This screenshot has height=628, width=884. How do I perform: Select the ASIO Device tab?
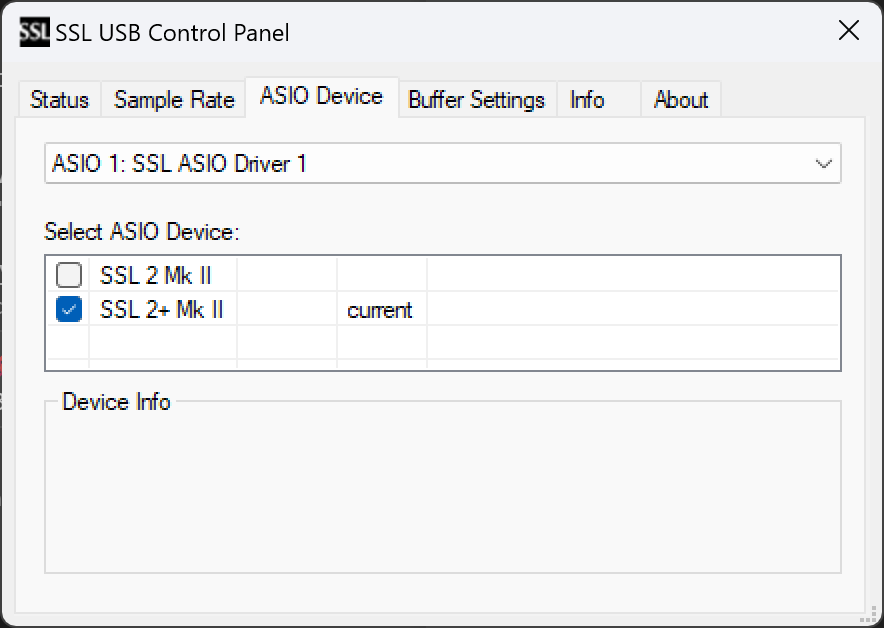pyautogui.click(x=321, y=96)
